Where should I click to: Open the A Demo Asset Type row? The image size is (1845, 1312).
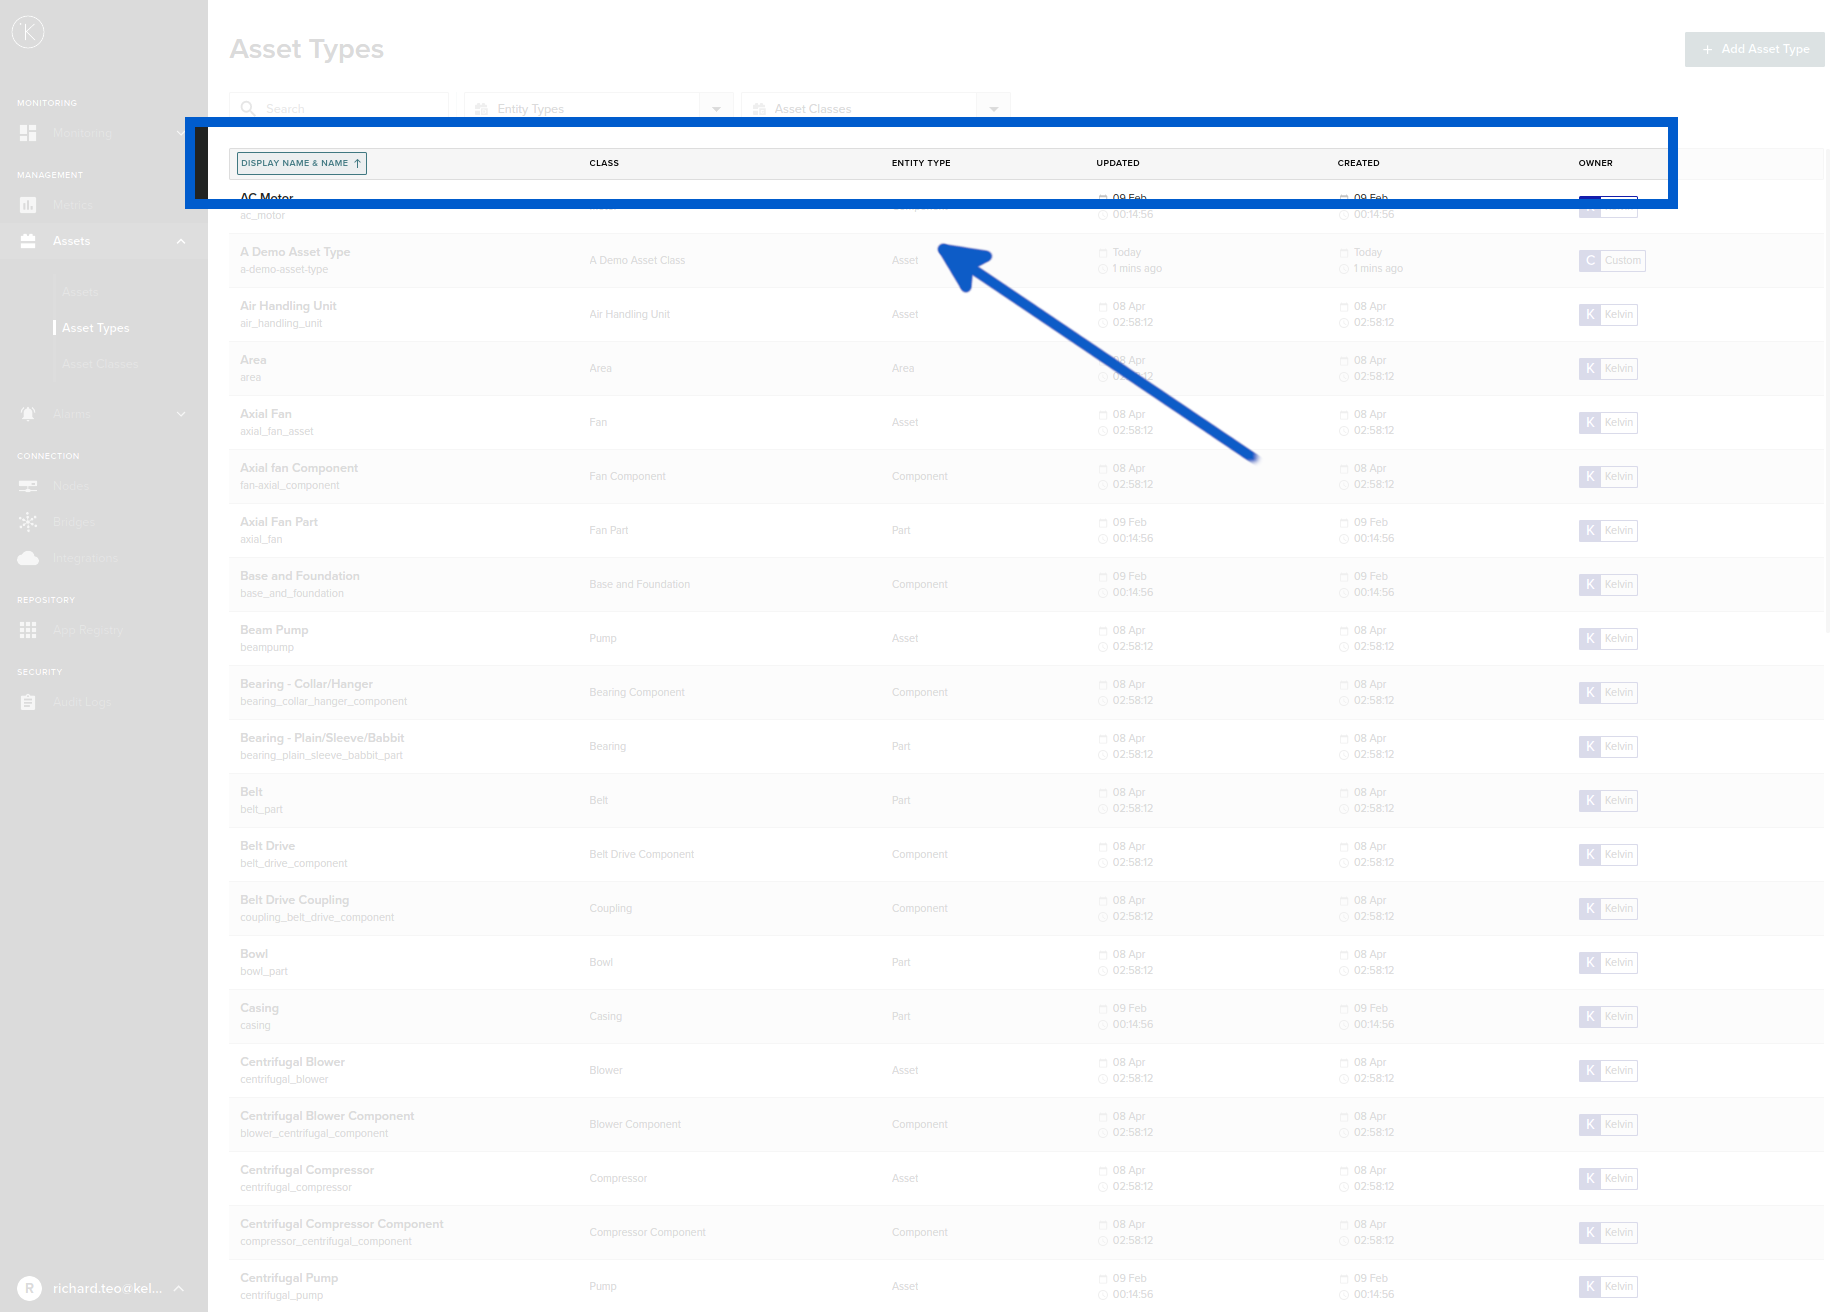coord(295,253)
